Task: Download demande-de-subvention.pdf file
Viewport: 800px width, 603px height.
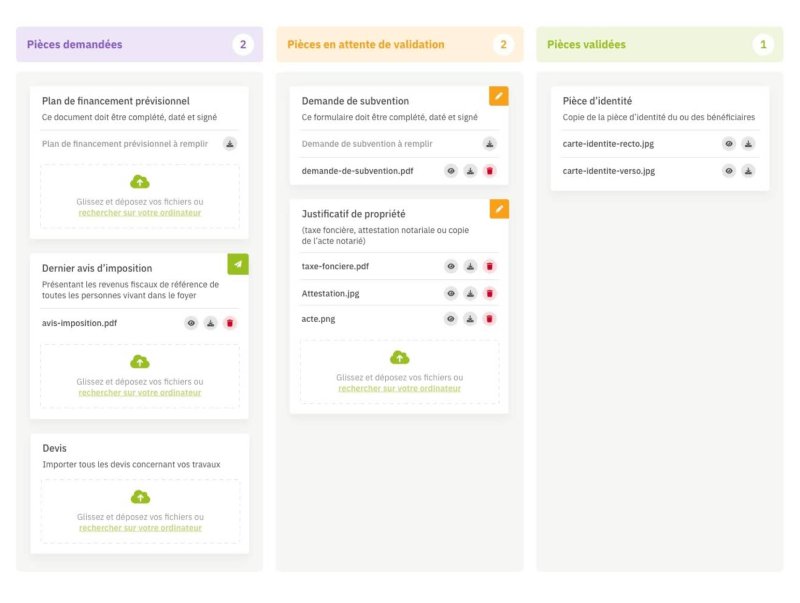Action: click(x=470, y=171)
